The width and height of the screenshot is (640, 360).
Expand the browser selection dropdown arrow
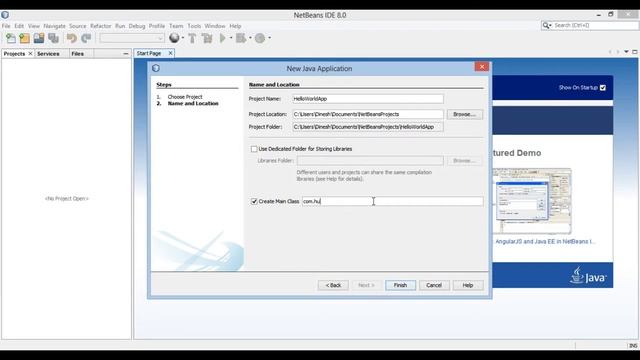[182, 38]
